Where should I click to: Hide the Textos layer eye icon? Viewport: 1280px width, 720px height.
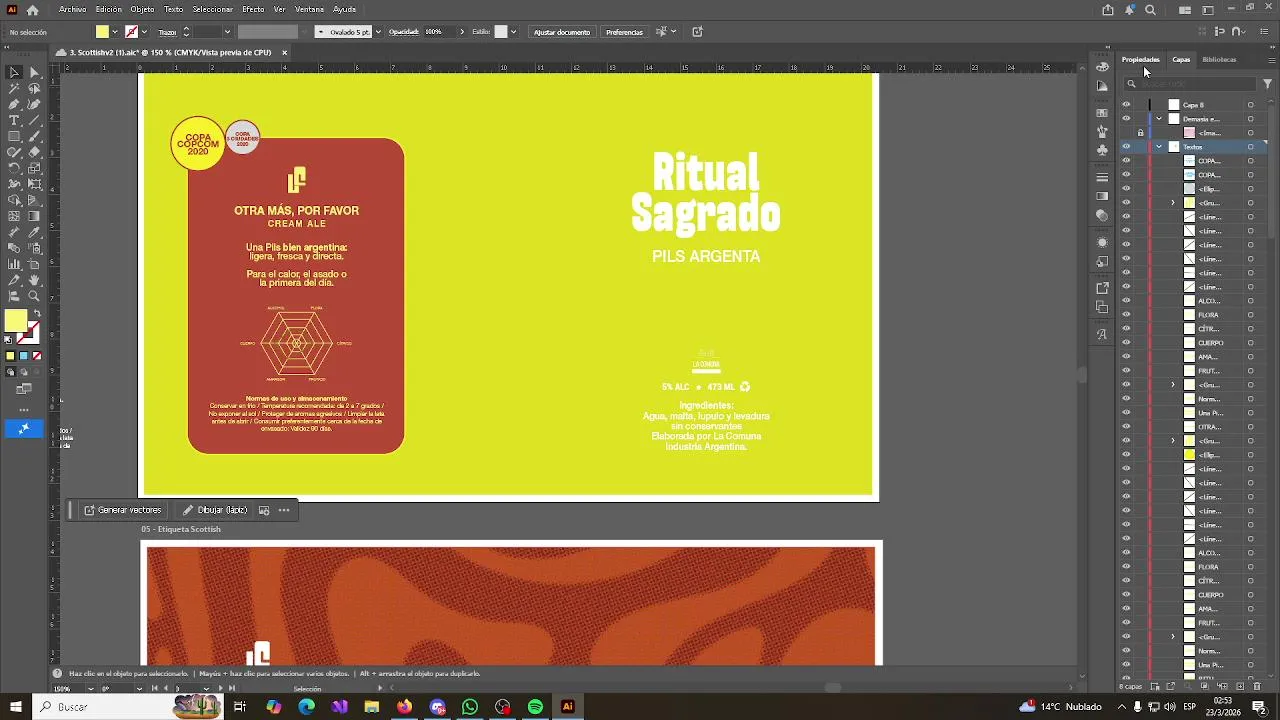click(1126, 147)
